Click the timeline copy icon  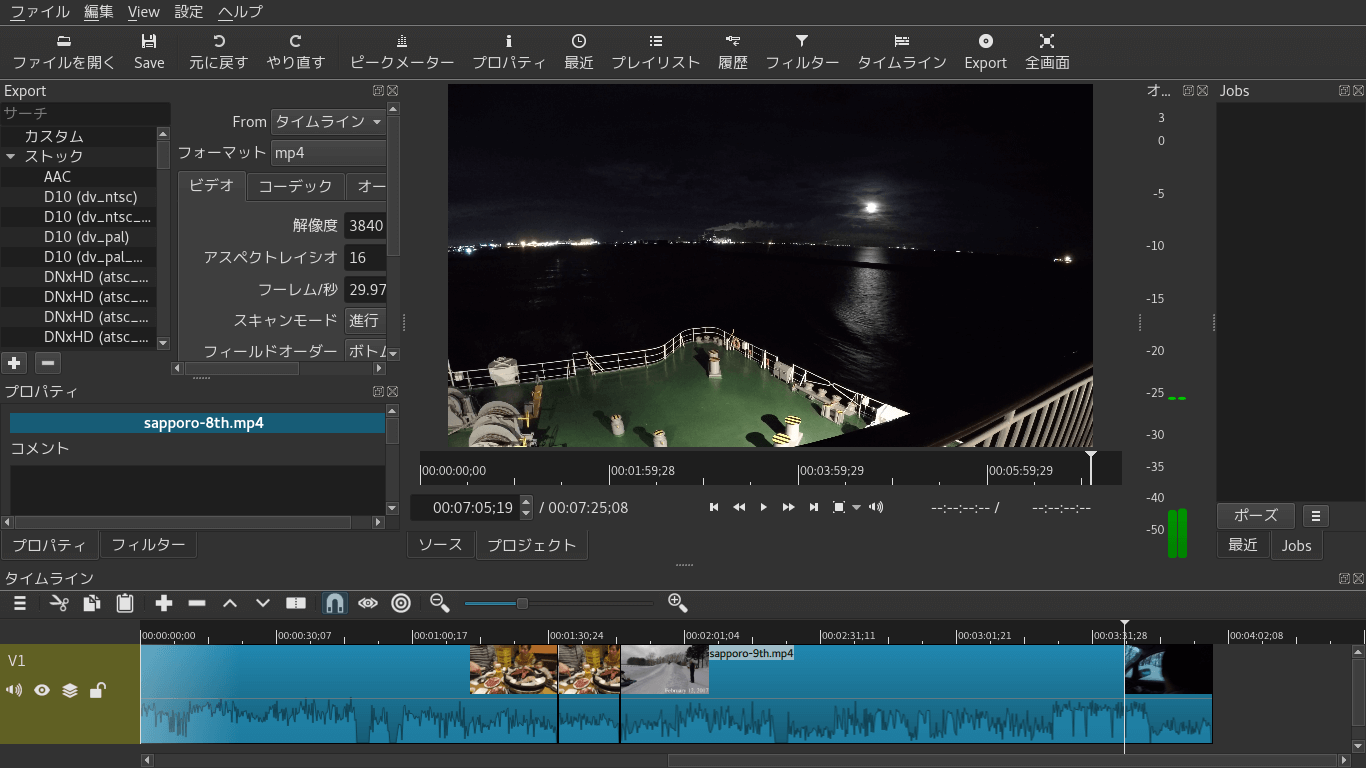[92, 603]
